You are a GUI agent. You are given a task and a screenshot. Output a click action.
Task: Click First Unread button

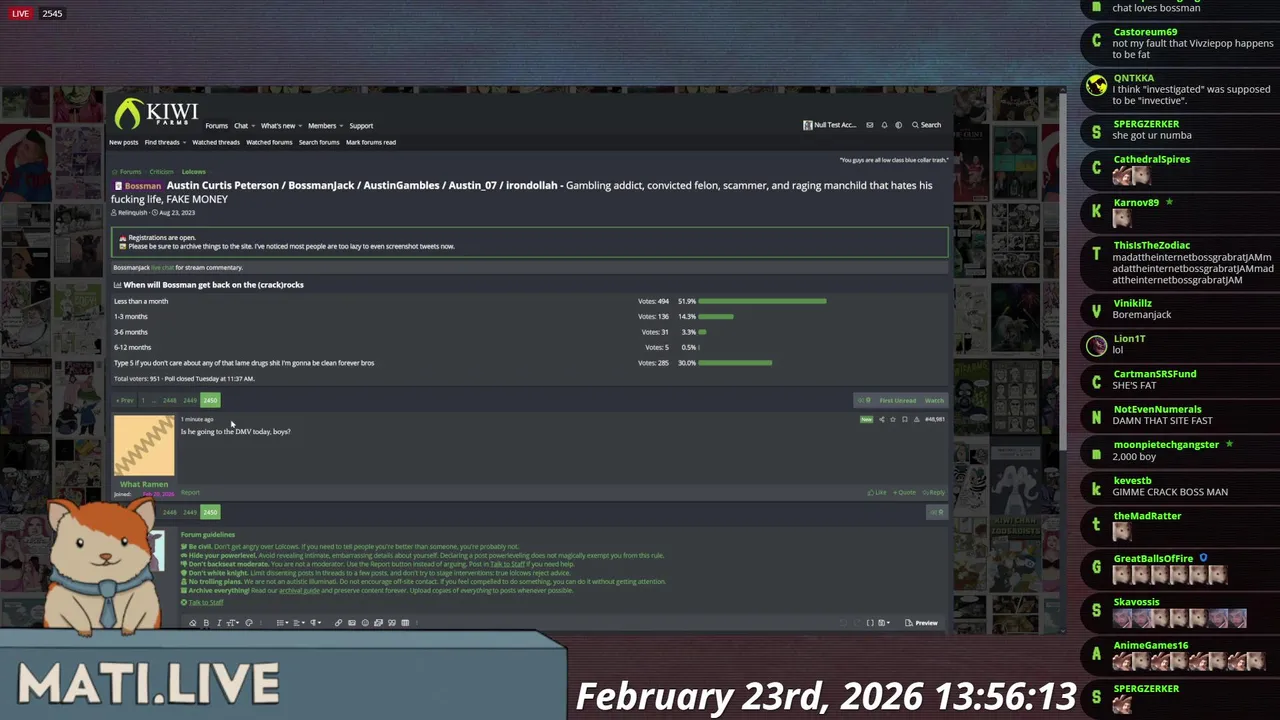[x=897, y=400]
